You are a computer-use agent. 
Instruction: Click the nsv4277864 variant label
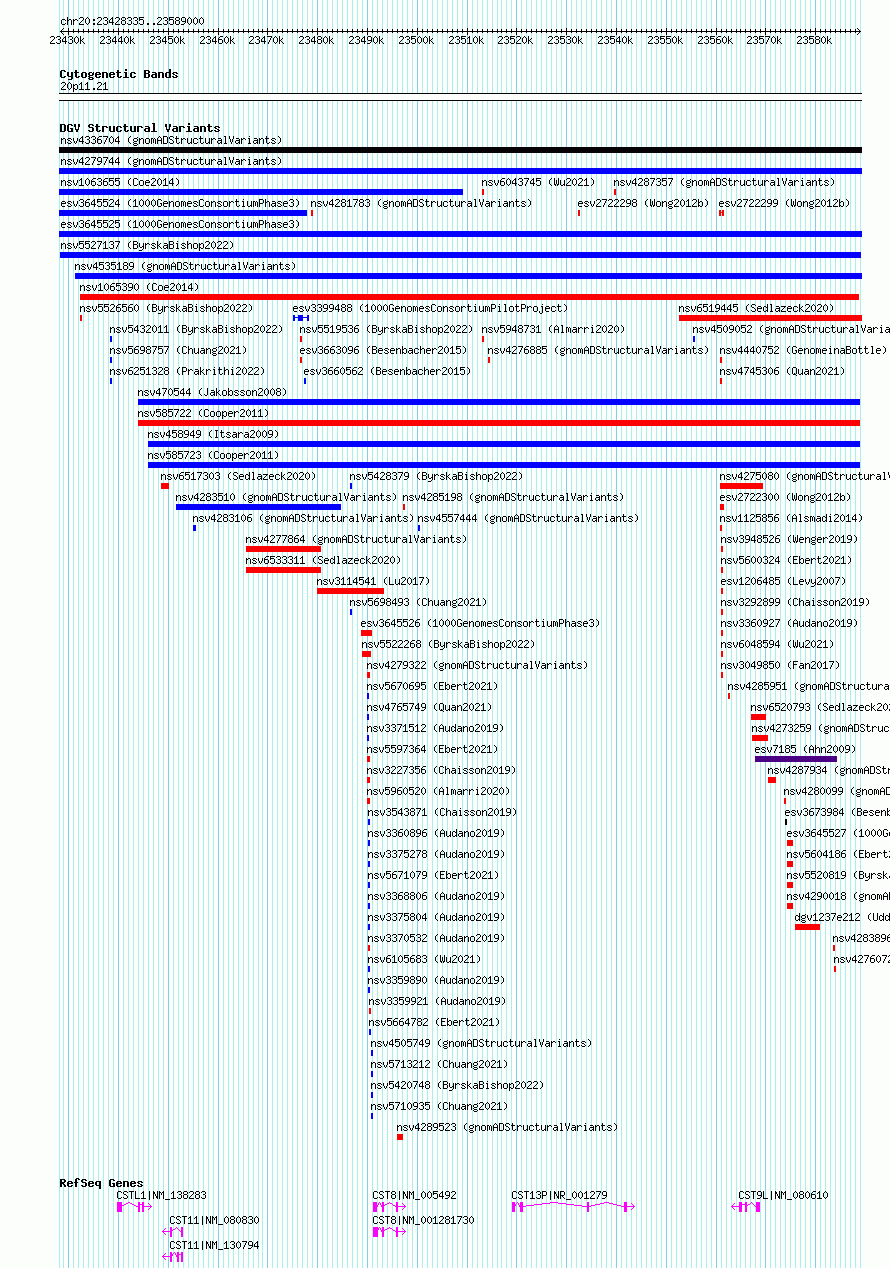[356, 539]
